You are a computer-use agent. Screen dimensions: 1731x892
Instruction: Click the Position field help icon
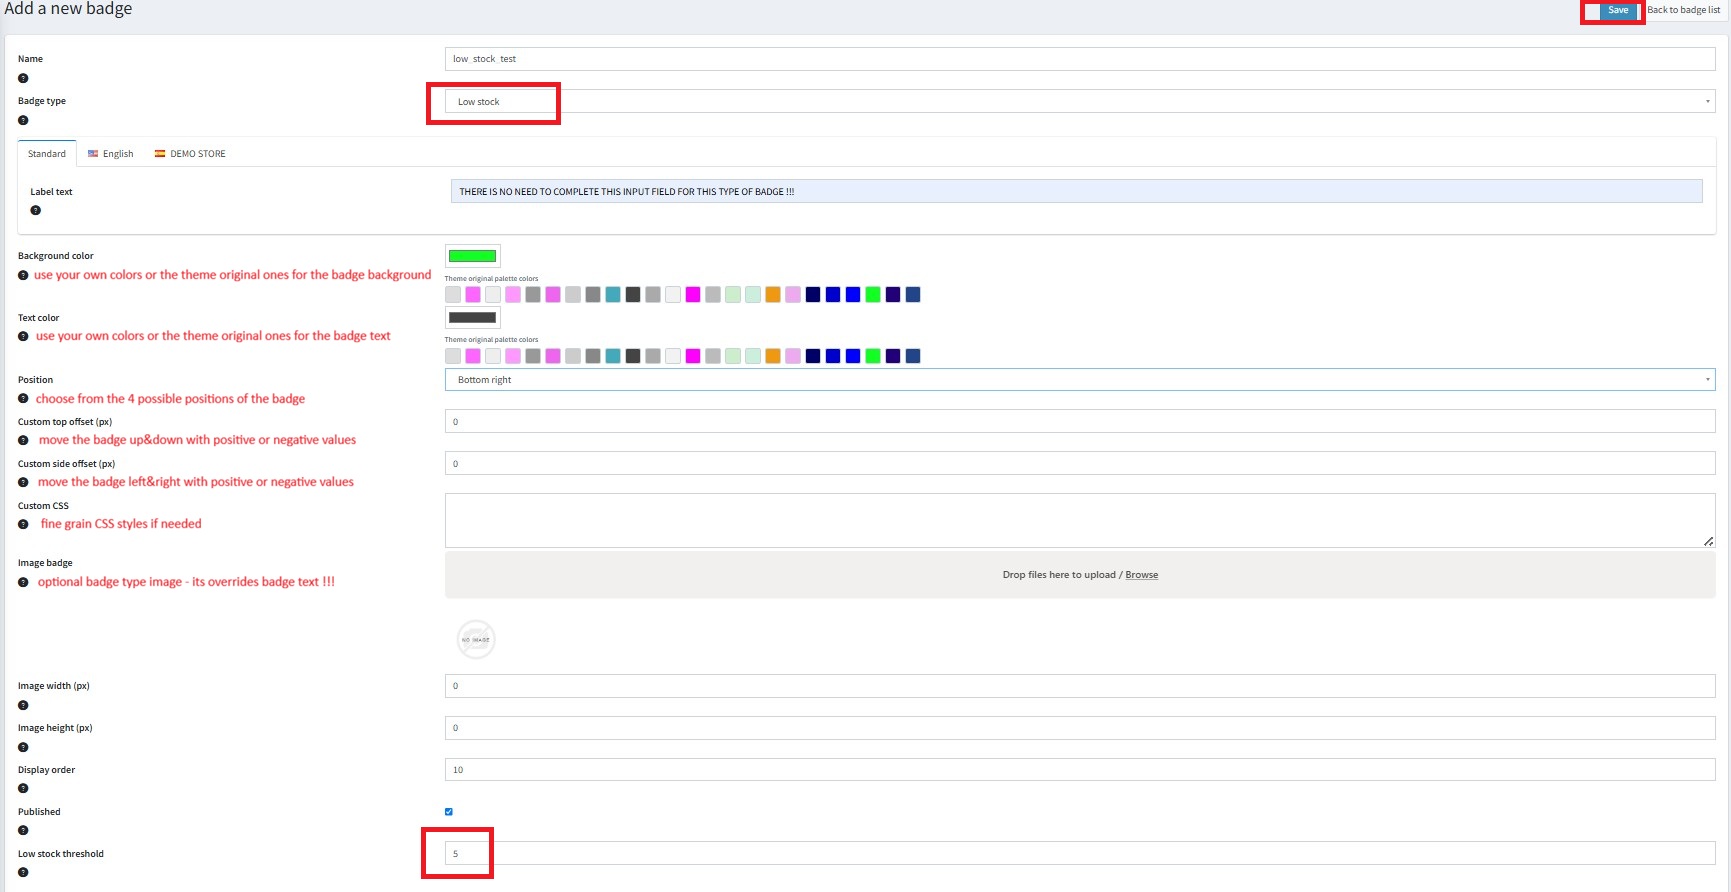[23, 398]
